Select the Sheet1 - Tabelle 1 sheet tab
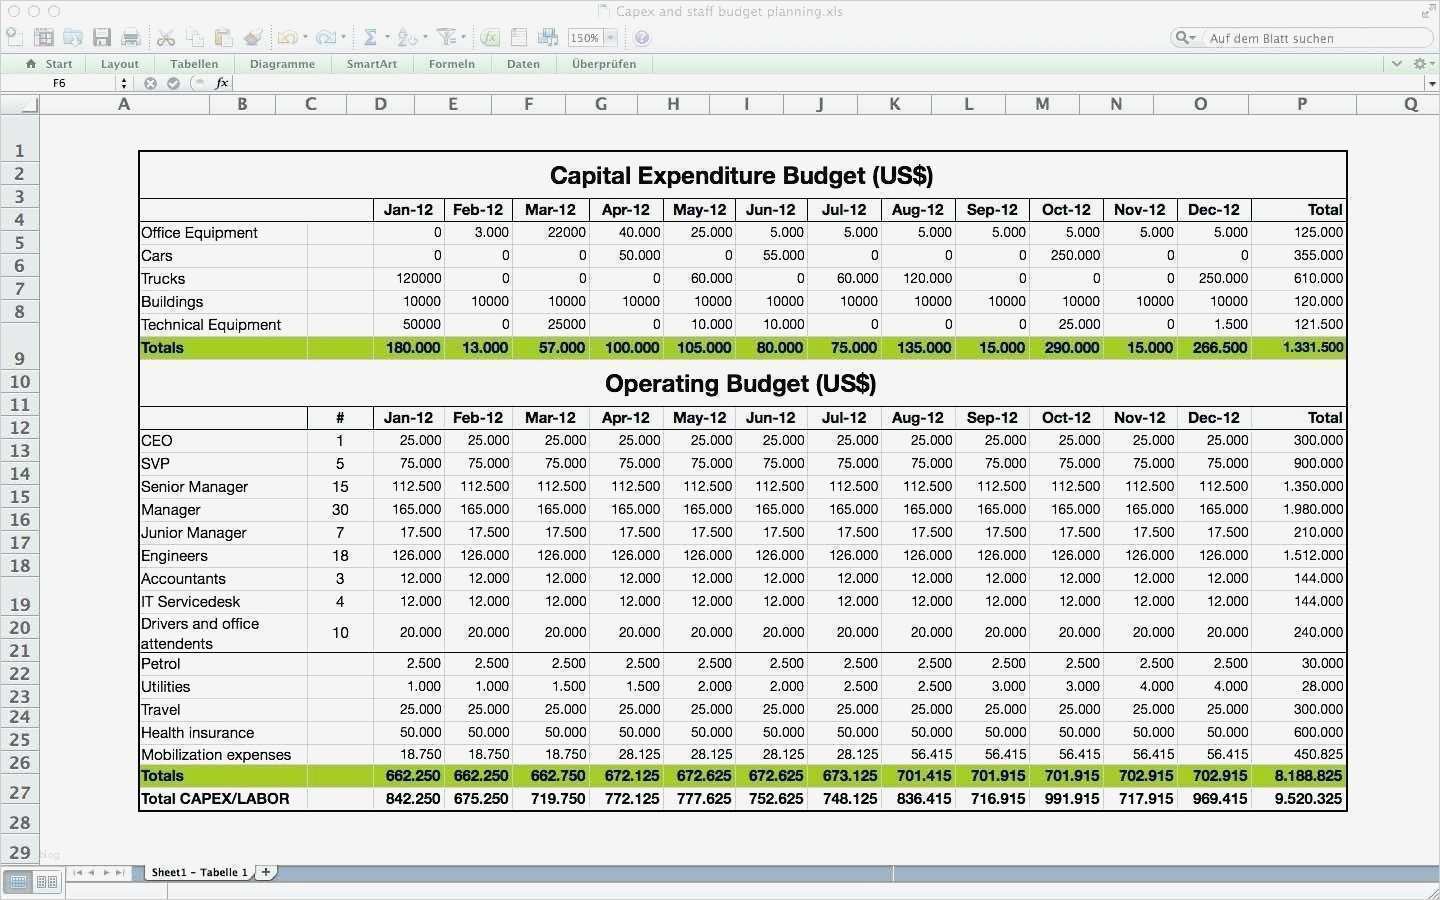This screenshot has height=900, width=1440. 199,872
